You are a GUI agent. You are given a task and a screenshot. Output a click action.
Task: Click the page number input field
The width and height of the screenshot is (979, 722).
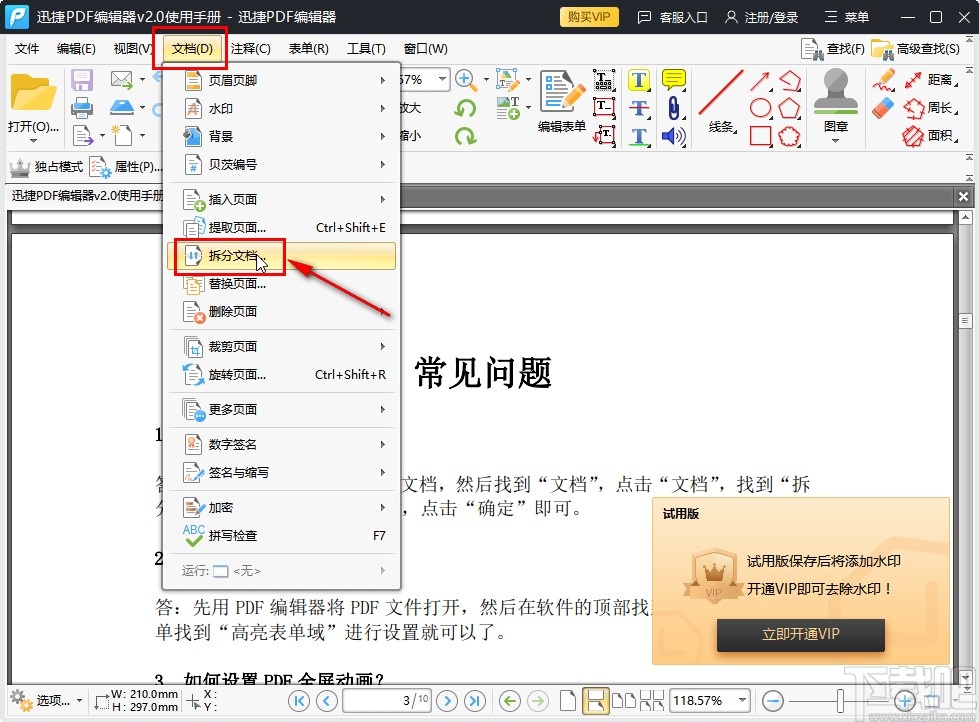tap(386, 701)
